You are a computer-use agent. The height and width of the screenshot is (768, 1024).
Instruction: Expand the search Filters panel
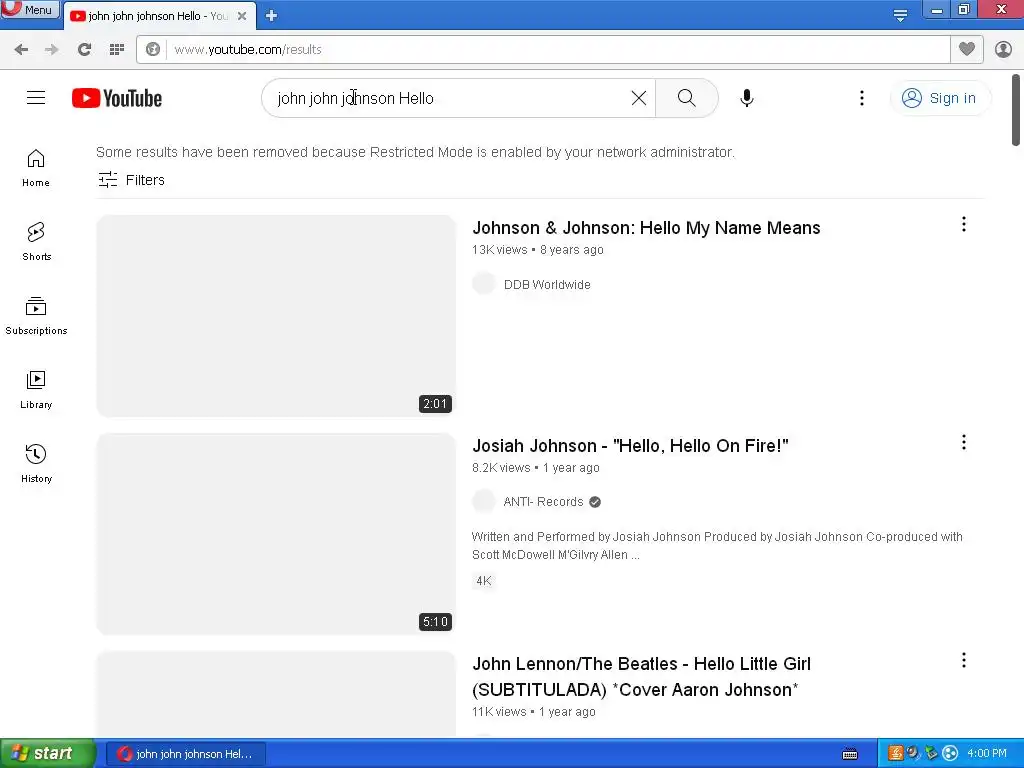click(x=131, y=180)
